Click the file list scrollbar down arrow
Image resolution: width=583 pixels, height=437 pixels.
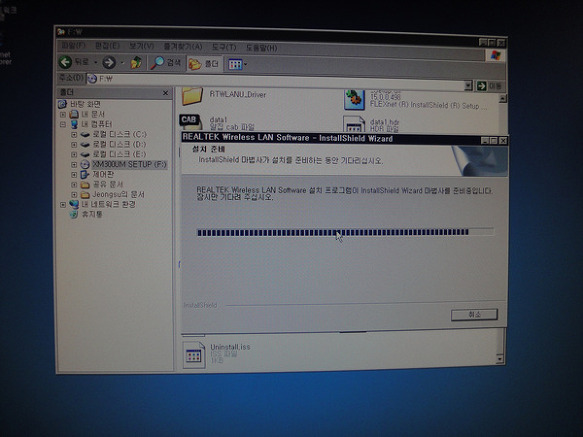click(x=499, y=359)
